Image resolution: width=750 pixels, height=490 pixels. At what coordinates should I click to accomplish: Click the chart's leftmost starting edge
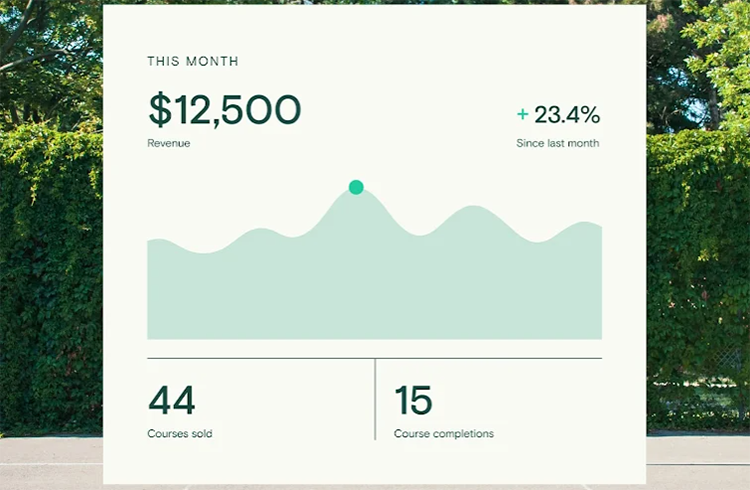tap(148, 289)
